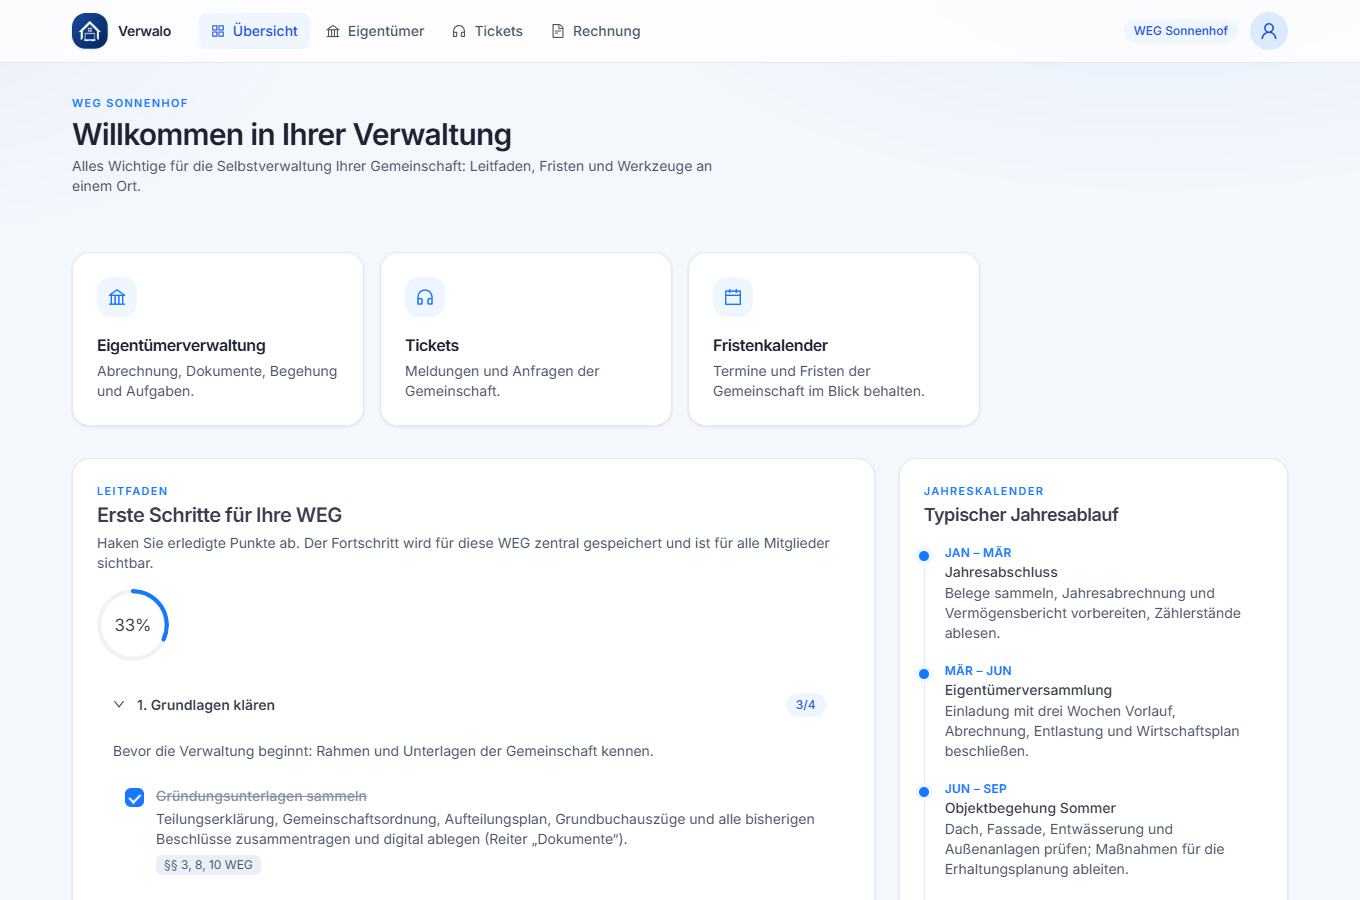This screenshot has width=1360, height=900.
Task: Open the Eigentümerverwaltung card
Action: pyautogui.click(x=218, y=339)
